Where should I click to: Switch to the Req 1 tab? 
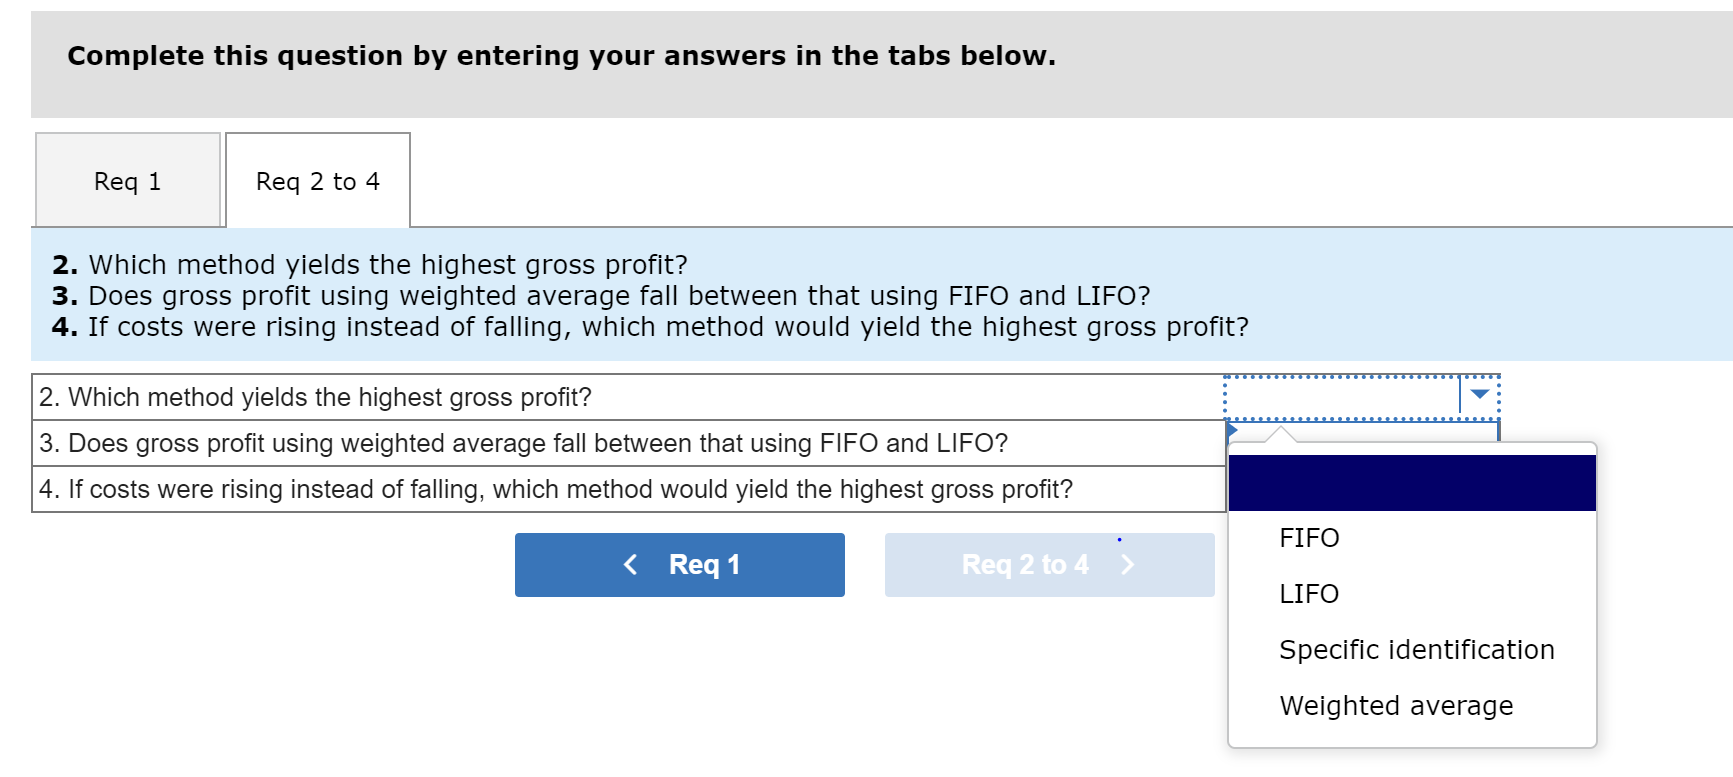[127, 180]
